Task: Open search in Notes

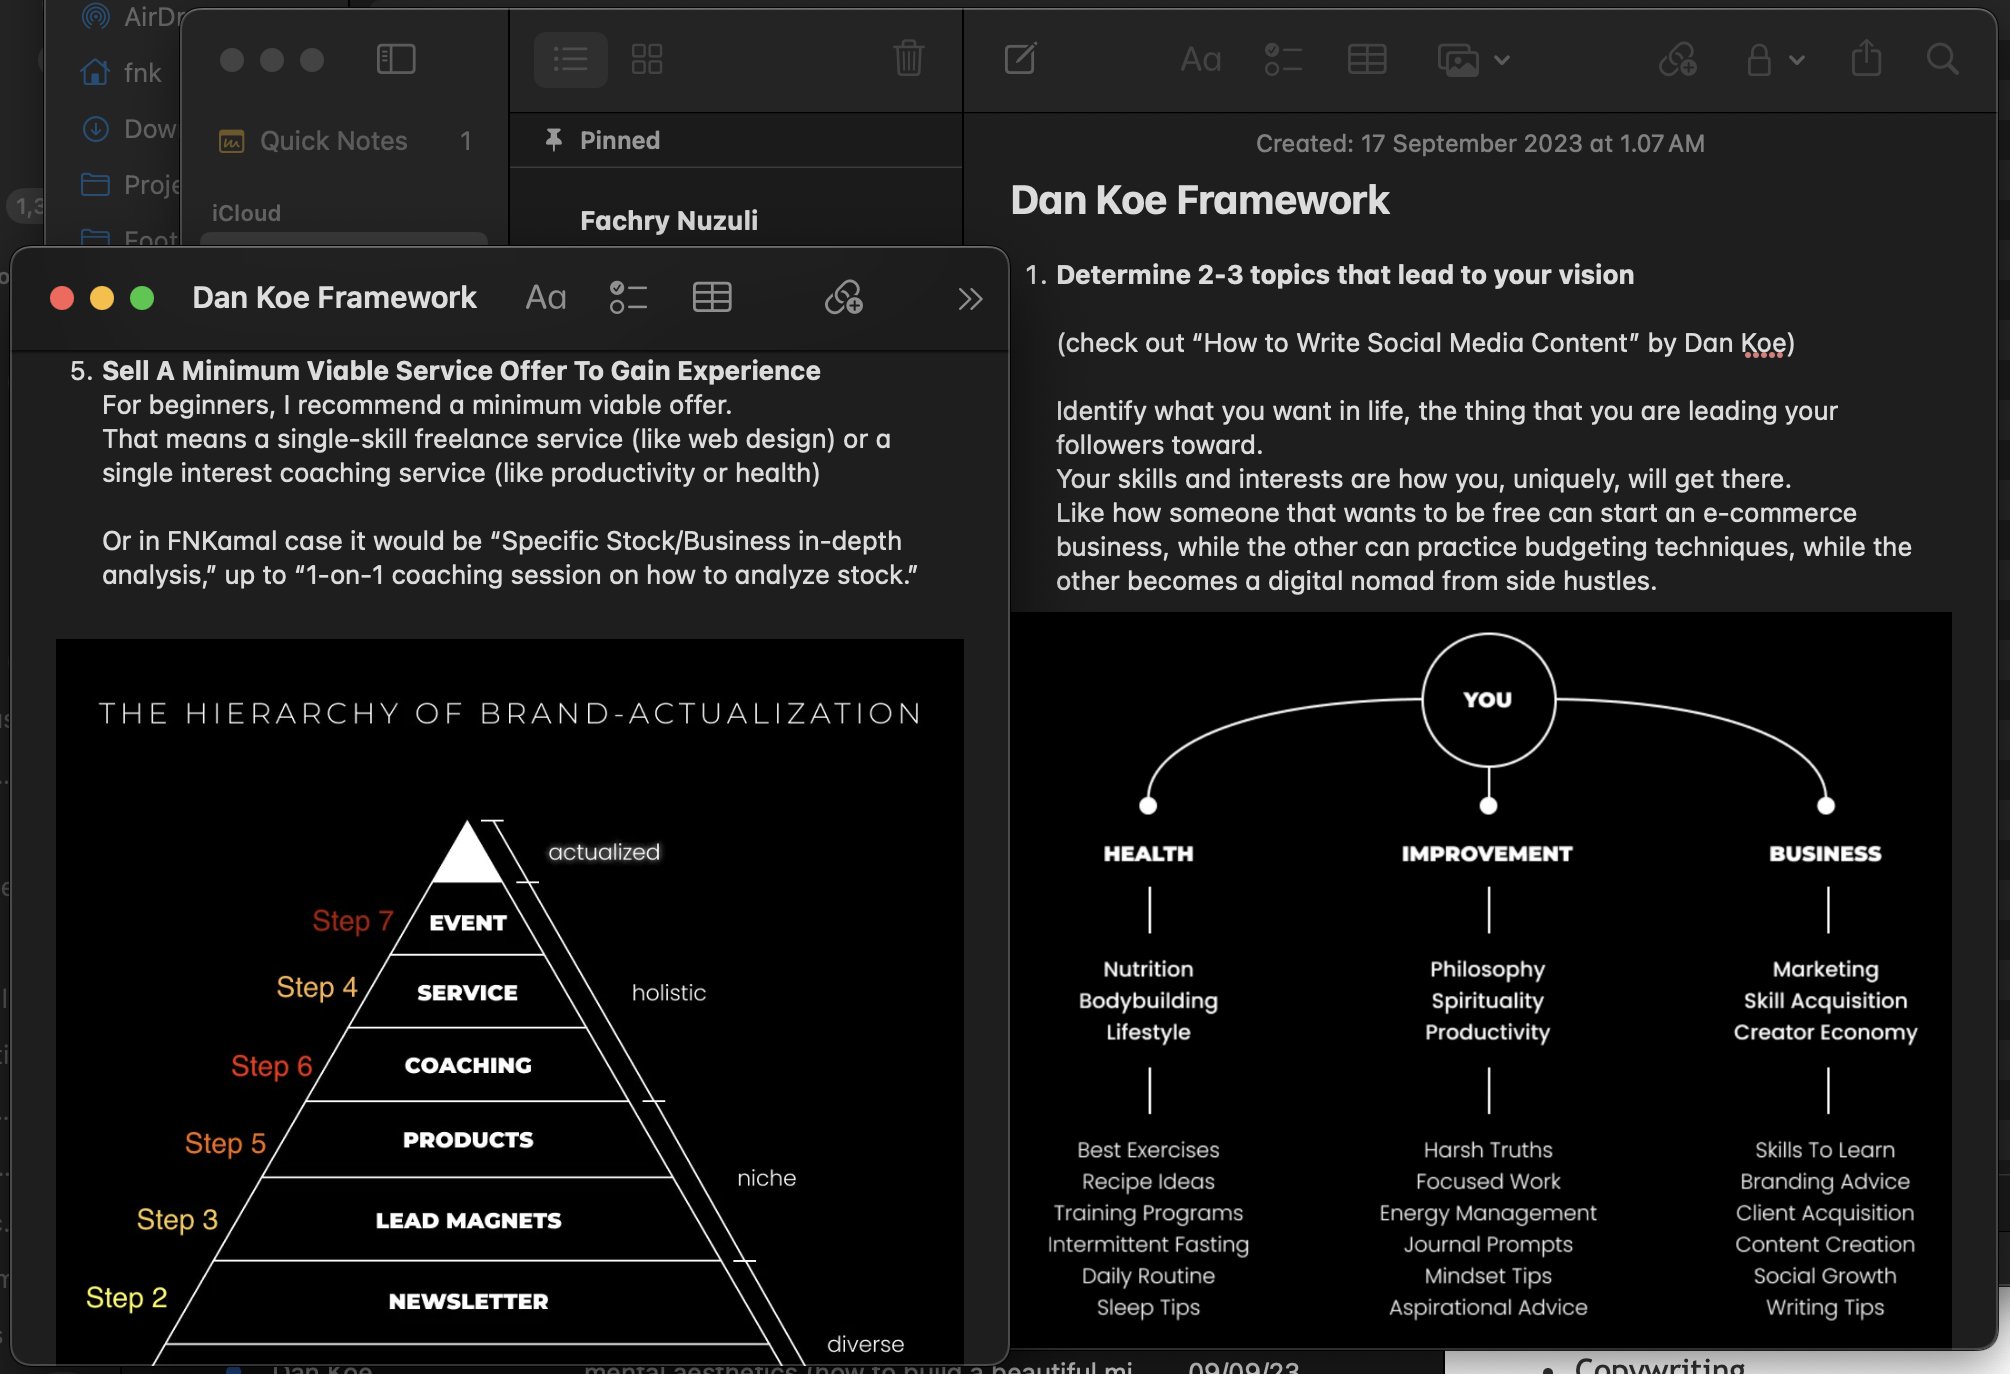Action: (x=1942, y=59)
